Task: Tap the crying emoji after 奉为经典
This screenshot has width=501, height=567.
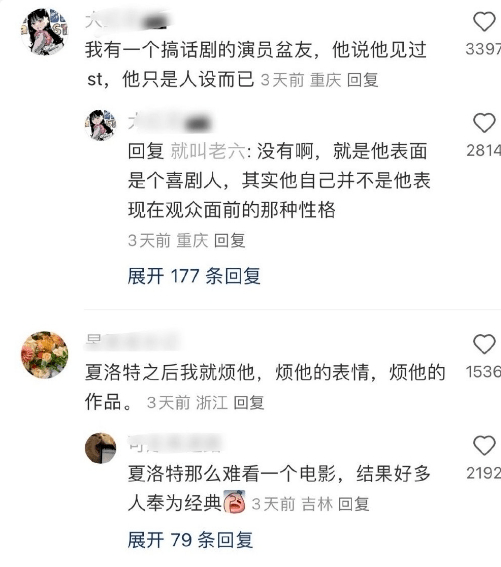Action: 234,502
